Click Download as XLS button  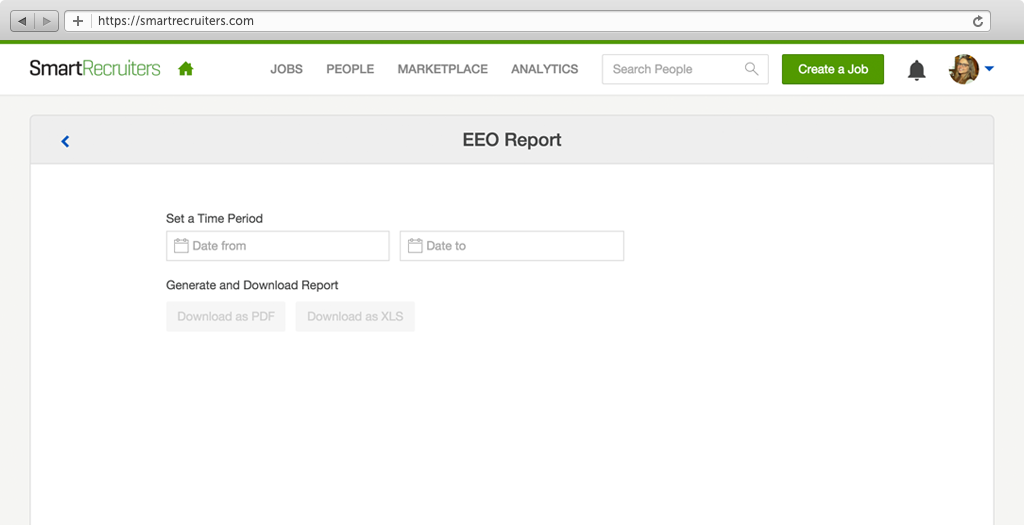[355, 316]
